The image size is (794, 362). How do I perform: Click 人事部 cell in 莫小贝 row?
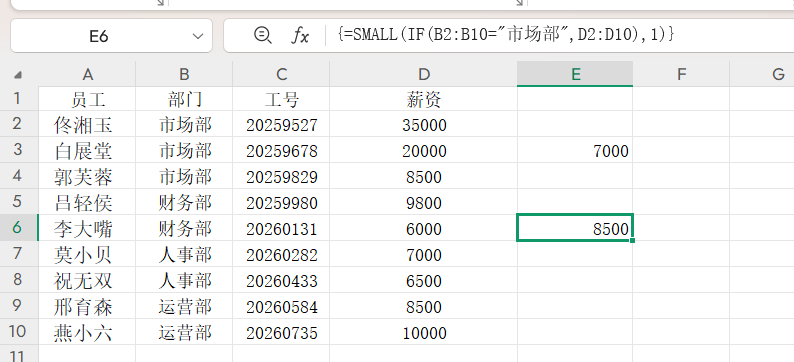[184, 254]
